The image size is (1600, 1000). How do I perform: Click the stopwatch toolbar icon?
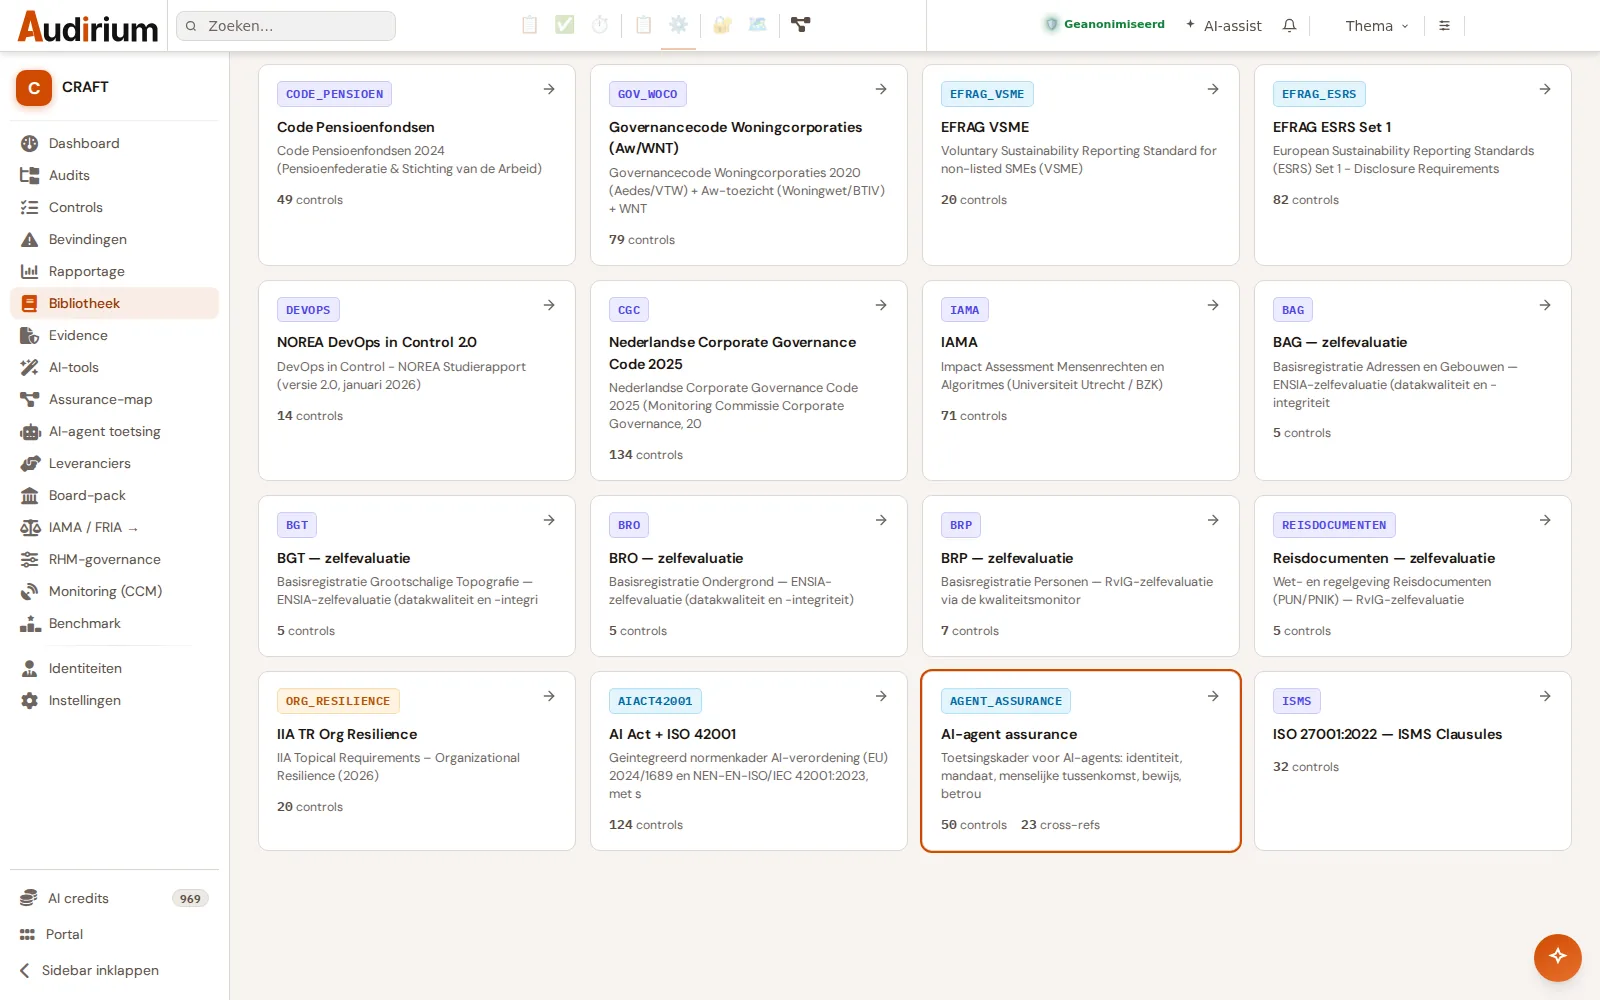coord(600,24)
